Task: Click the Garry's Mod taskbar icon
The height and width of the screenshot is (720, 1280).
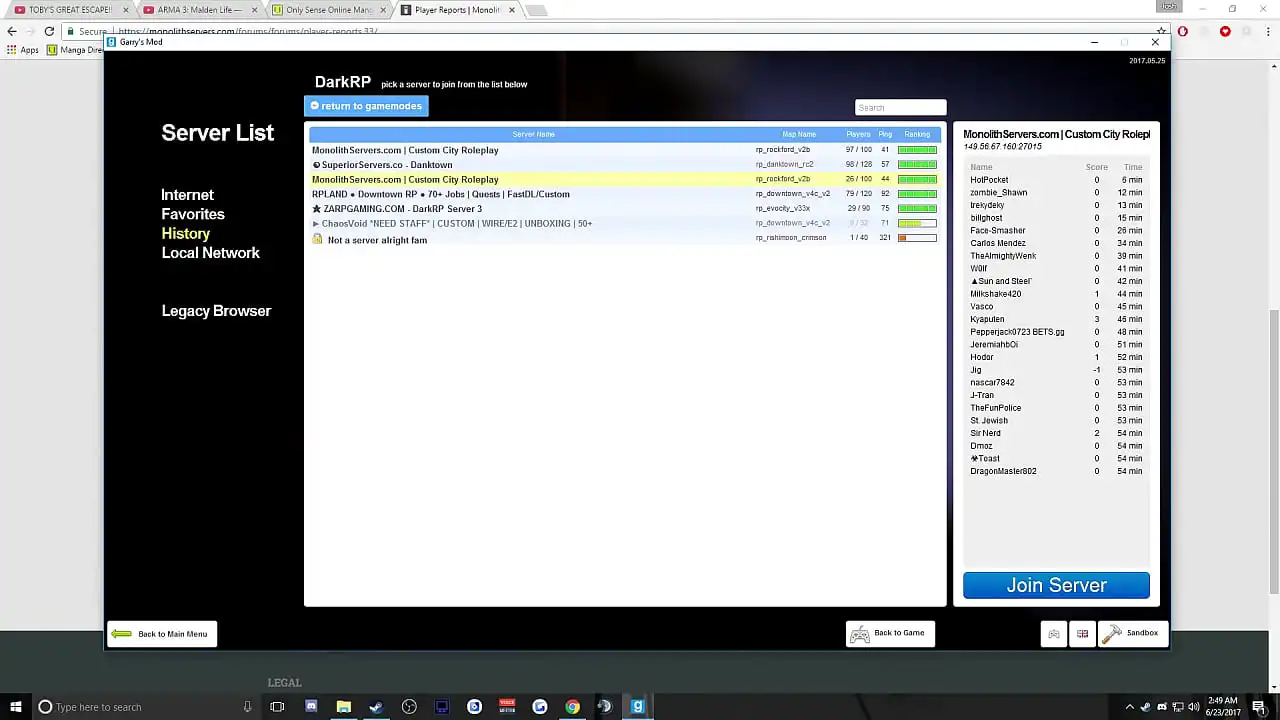Action: pos(638,707)
